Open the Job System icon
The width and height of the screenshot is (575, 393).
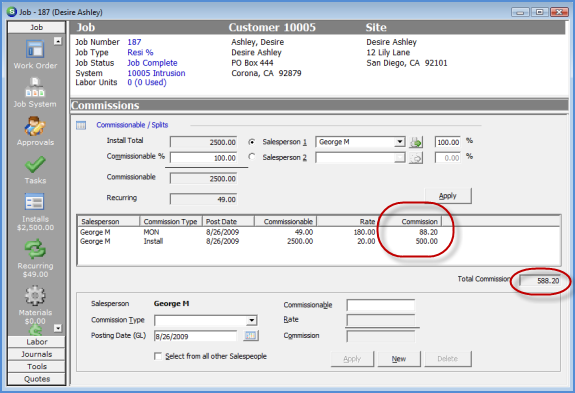click(x=35, y=88)
